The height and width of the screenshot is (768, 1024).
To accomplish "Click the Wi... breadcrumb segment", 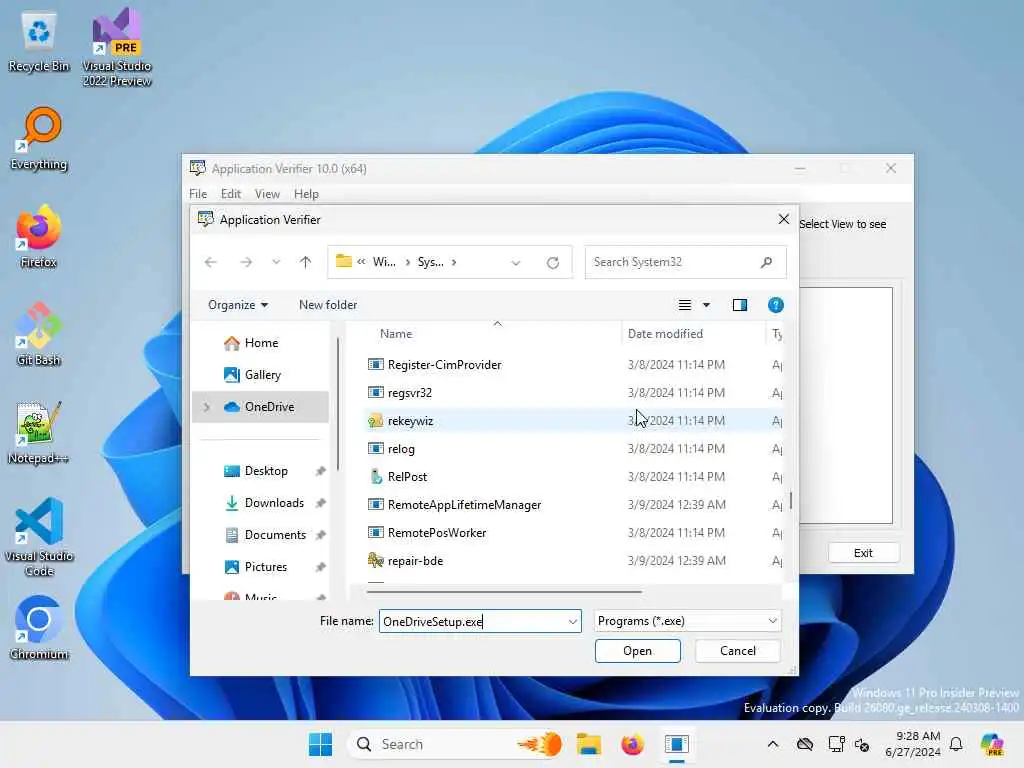I will click(384, 262).
